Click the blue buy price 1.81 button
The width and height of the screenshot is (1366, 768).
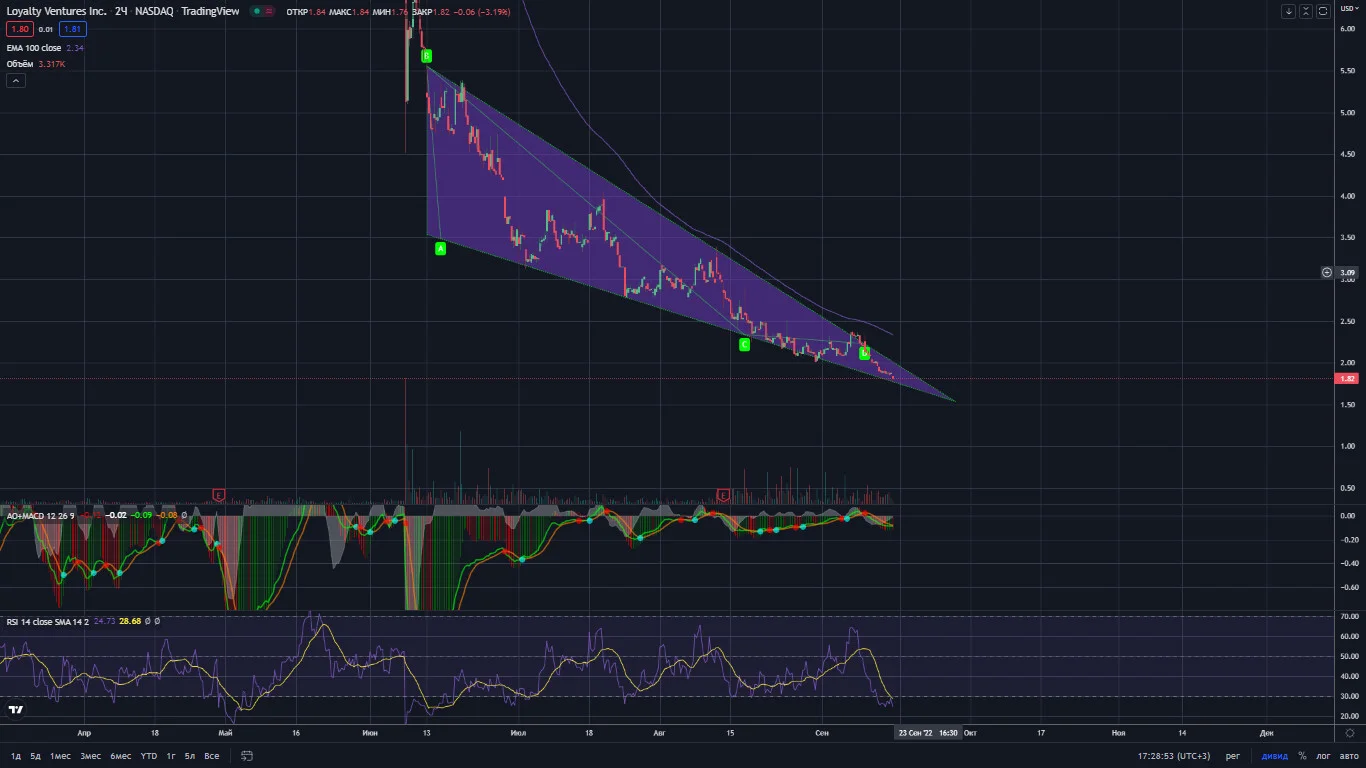pos(72,30)
